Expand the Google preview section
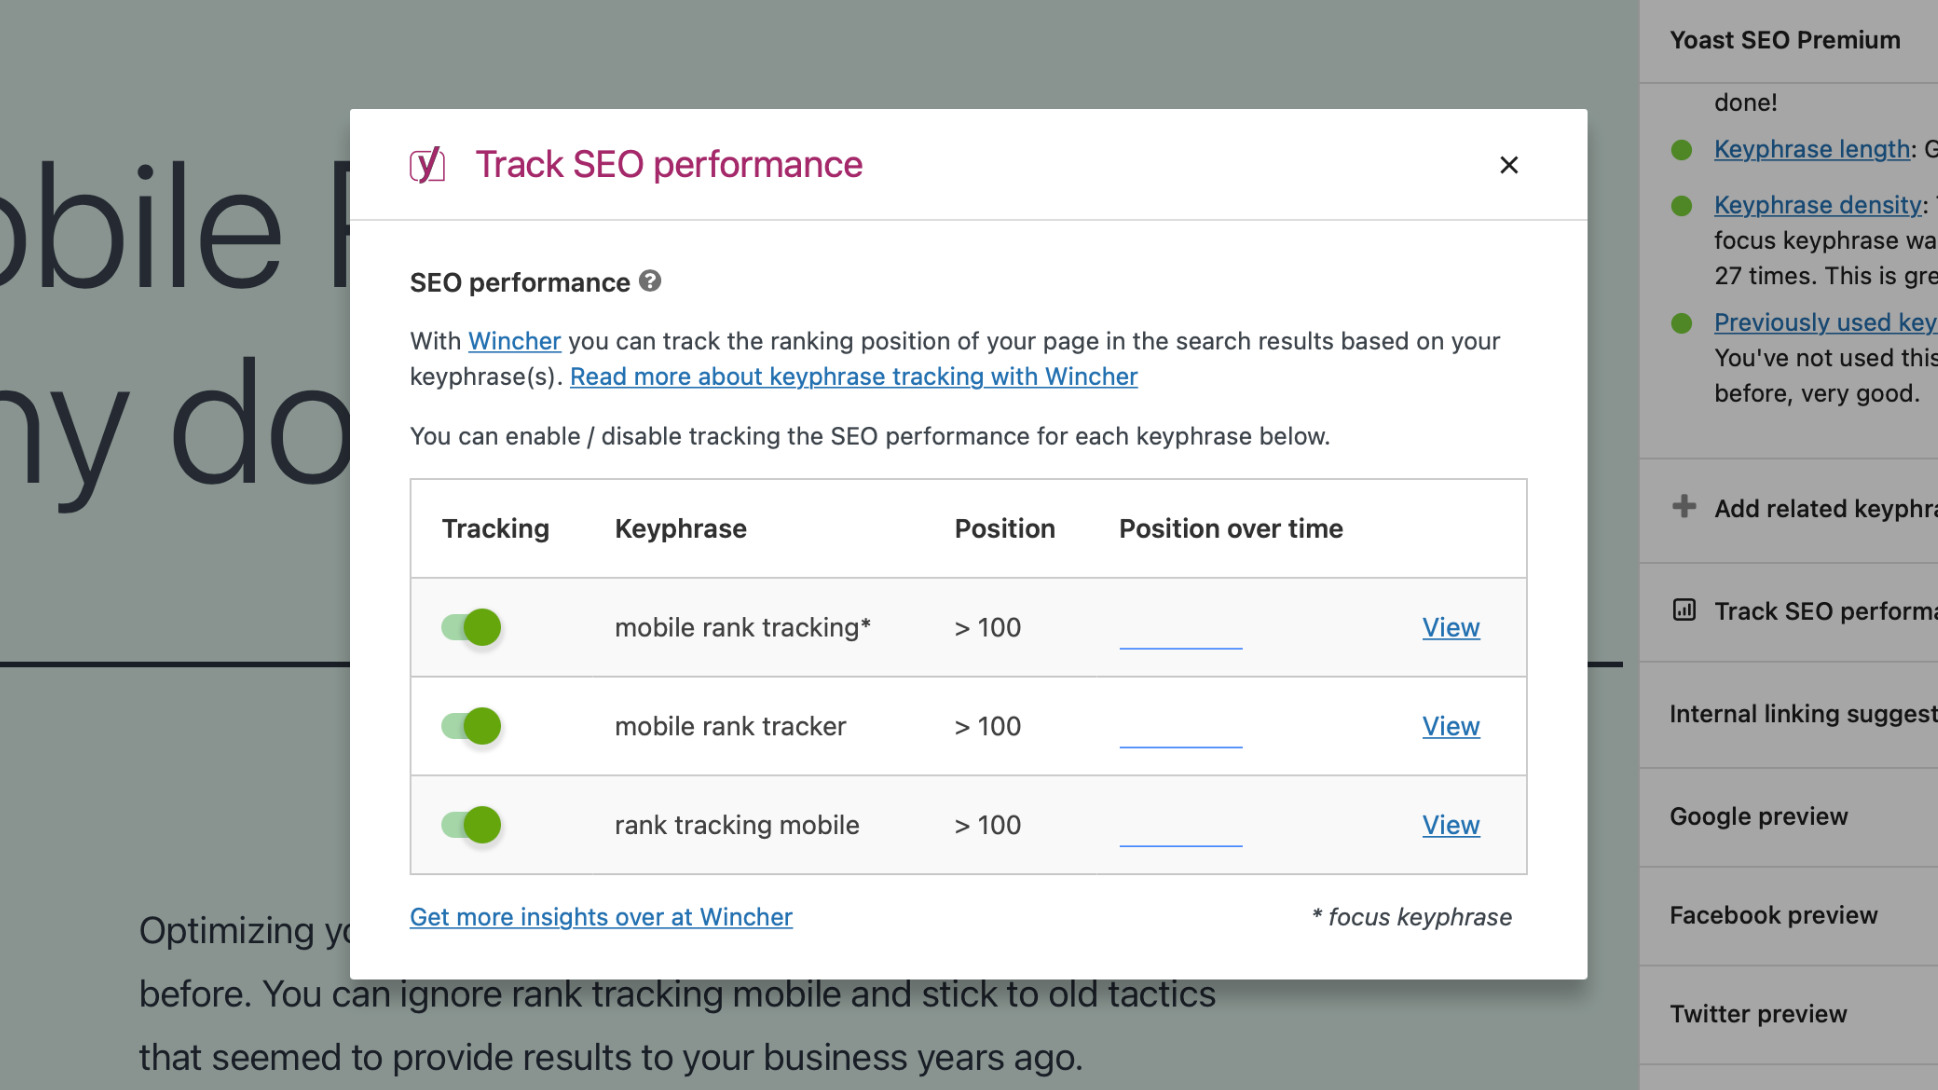The width and height of the screenshot is (1938, 1090). tap(1758, 816)
